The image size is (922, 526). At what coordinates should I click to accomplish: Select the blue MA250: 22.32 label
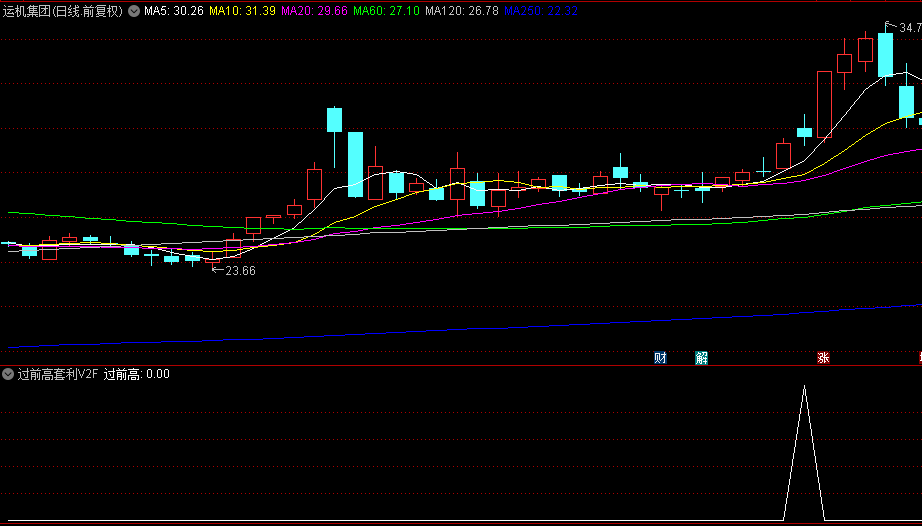541,11
